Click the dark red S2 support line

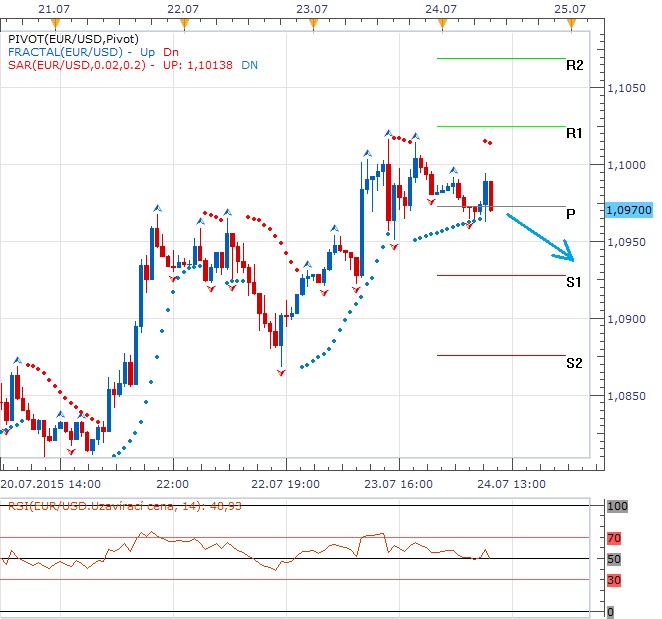tap(500, 355)
